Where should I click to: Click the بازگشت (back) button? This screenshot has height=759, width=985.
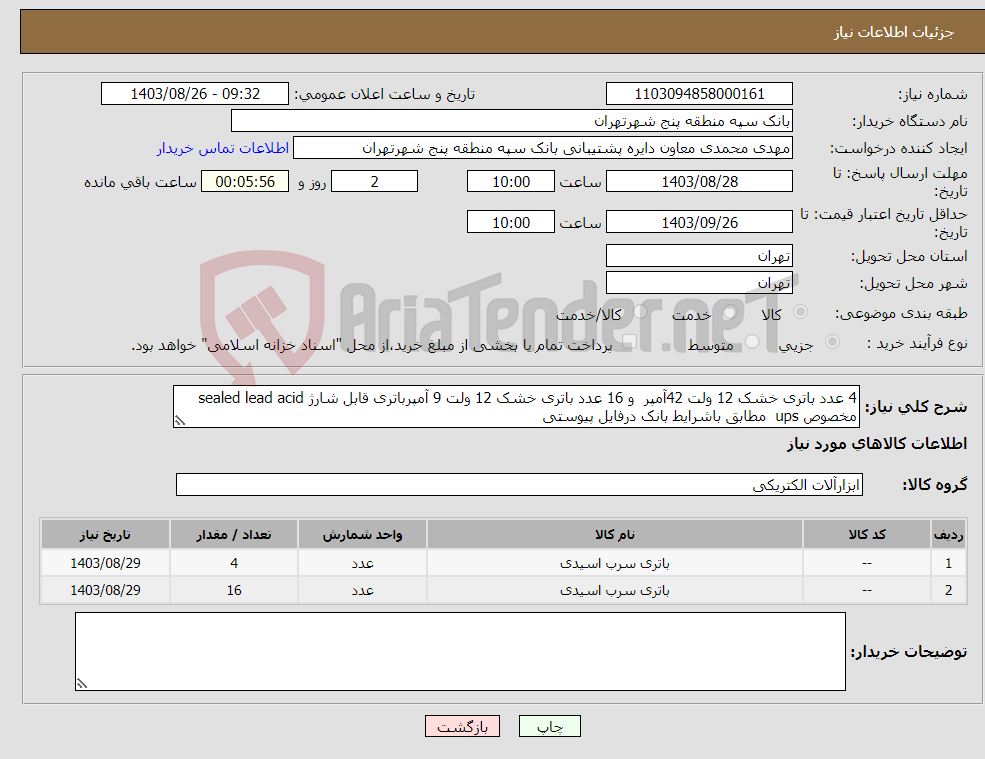point(462,726)
